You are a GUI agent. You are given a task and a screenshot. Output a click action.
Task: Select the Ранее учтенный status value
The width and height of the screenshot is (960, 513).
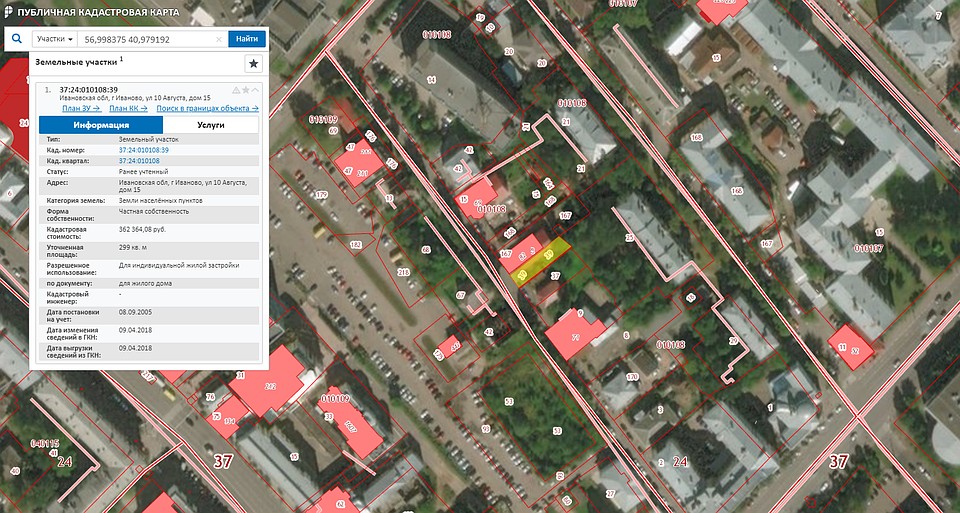(x=143, y=172)
